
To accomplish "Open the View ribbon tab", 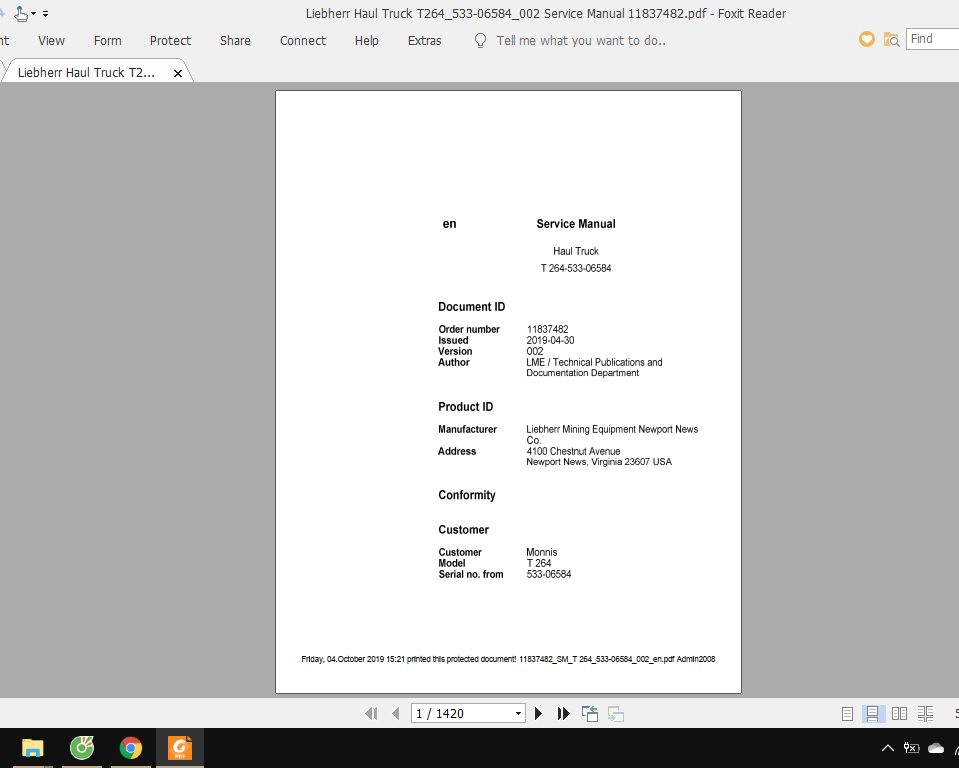I will 51,40.
